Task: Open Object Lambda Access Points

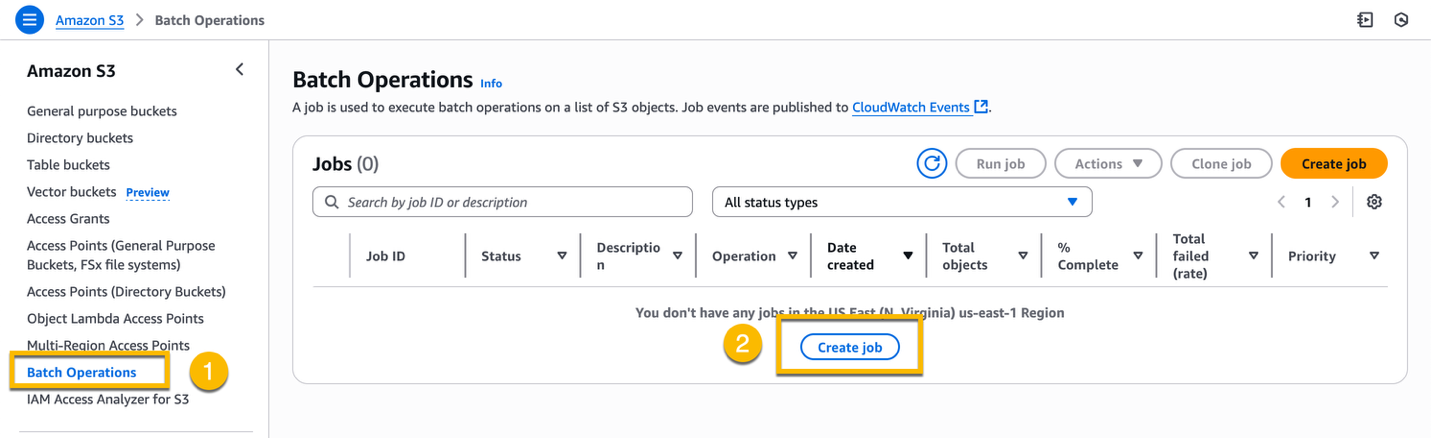Action: 115,319
